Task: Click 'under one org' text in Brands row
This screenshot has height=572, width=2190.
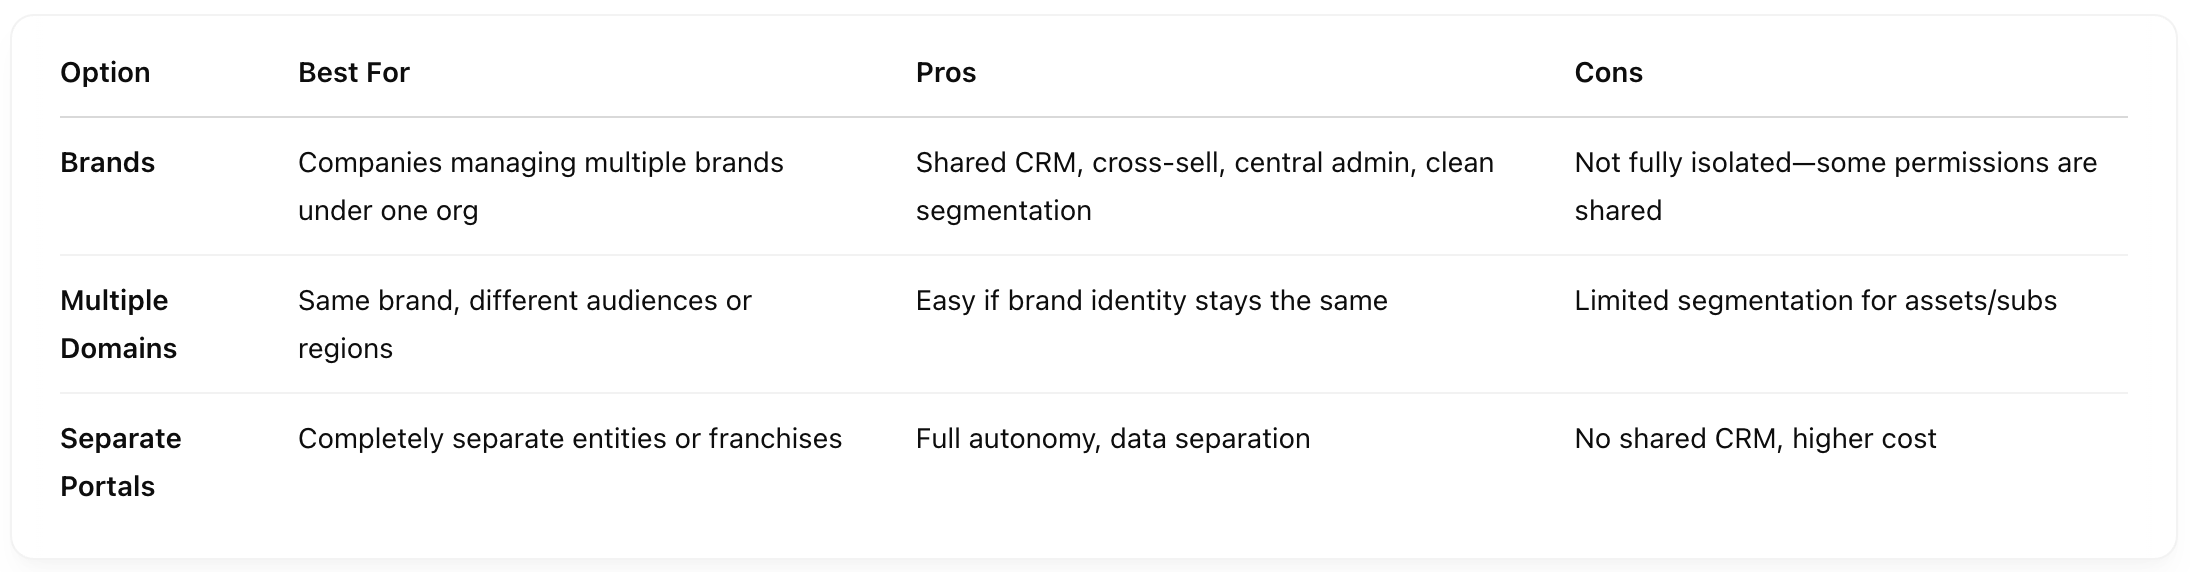Action: point(388,210)
